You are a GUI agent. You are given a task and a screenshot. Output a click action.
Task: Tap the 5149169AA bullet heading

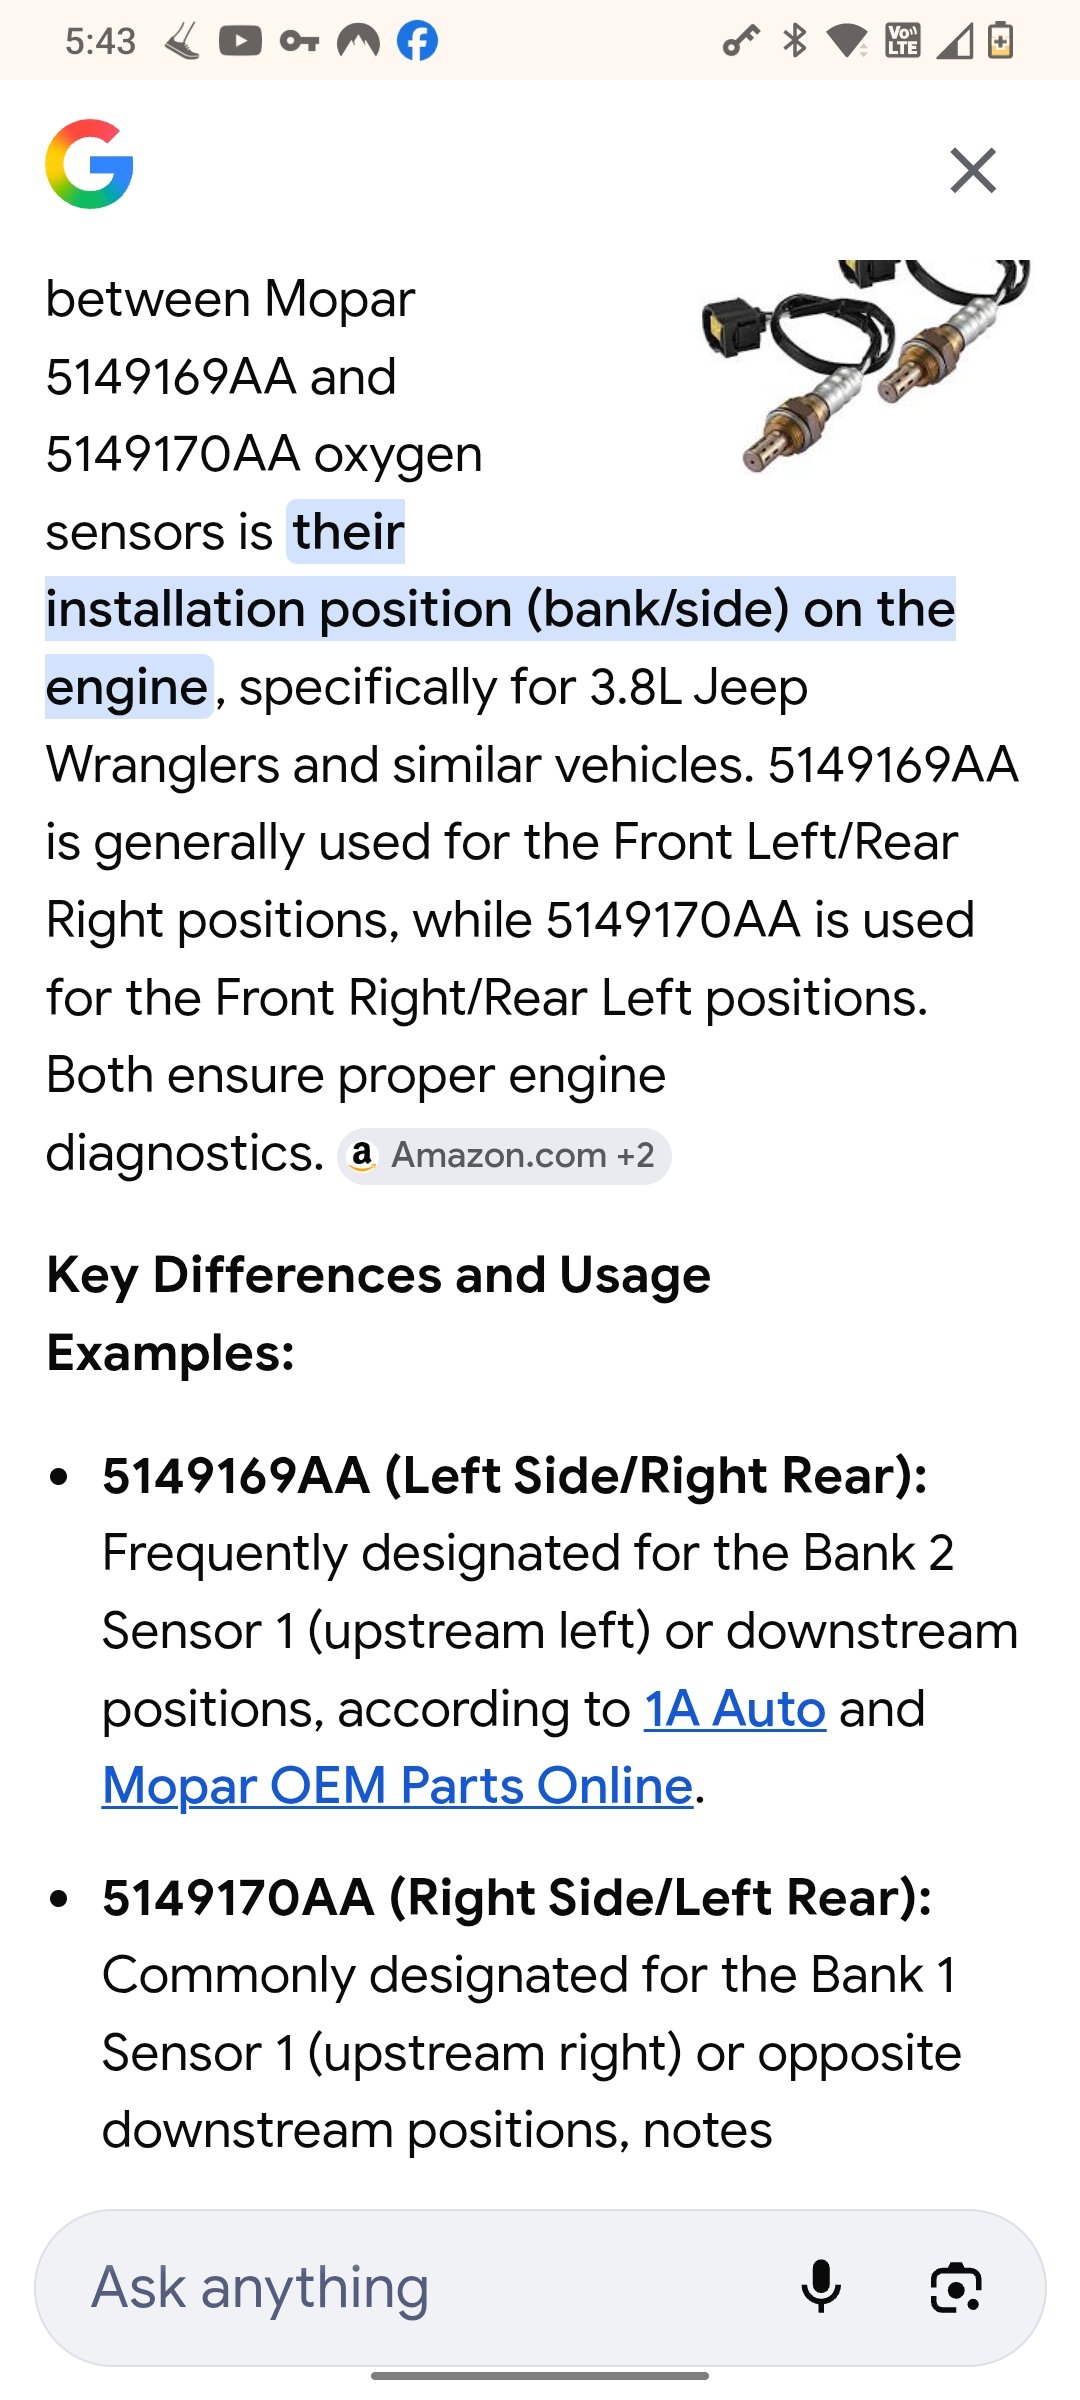(514, 1476)
